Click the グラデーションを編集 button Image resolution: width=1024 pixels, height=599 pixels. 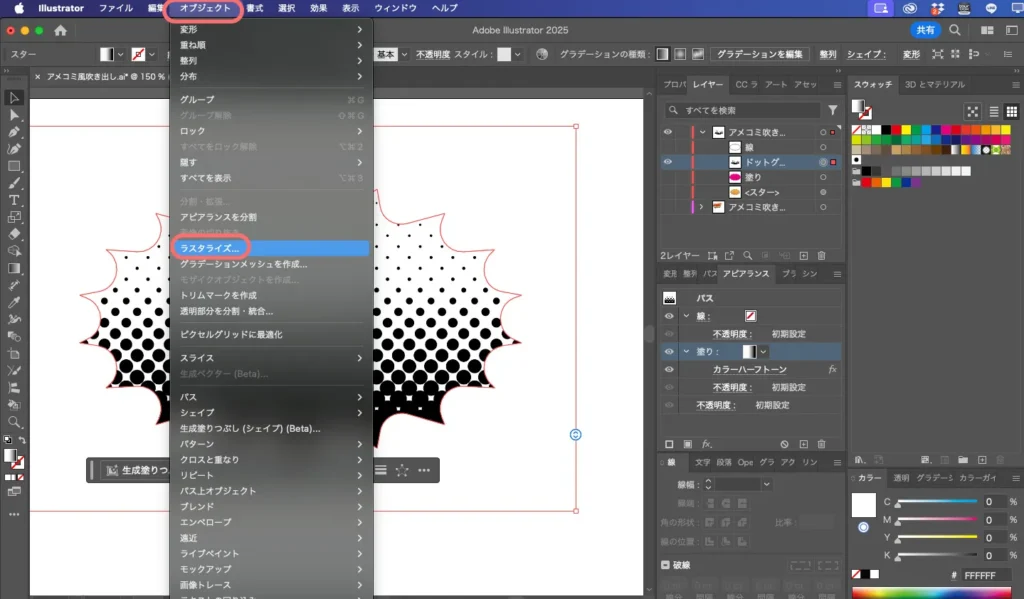point(760,54)
